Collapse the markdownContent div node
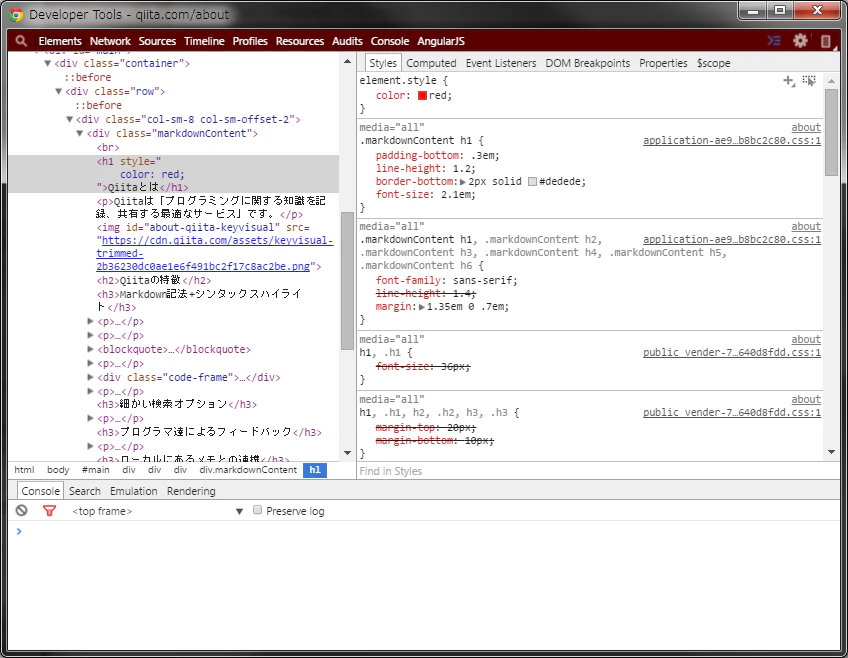Screen dimensions: 848x658 click(80, 134)
